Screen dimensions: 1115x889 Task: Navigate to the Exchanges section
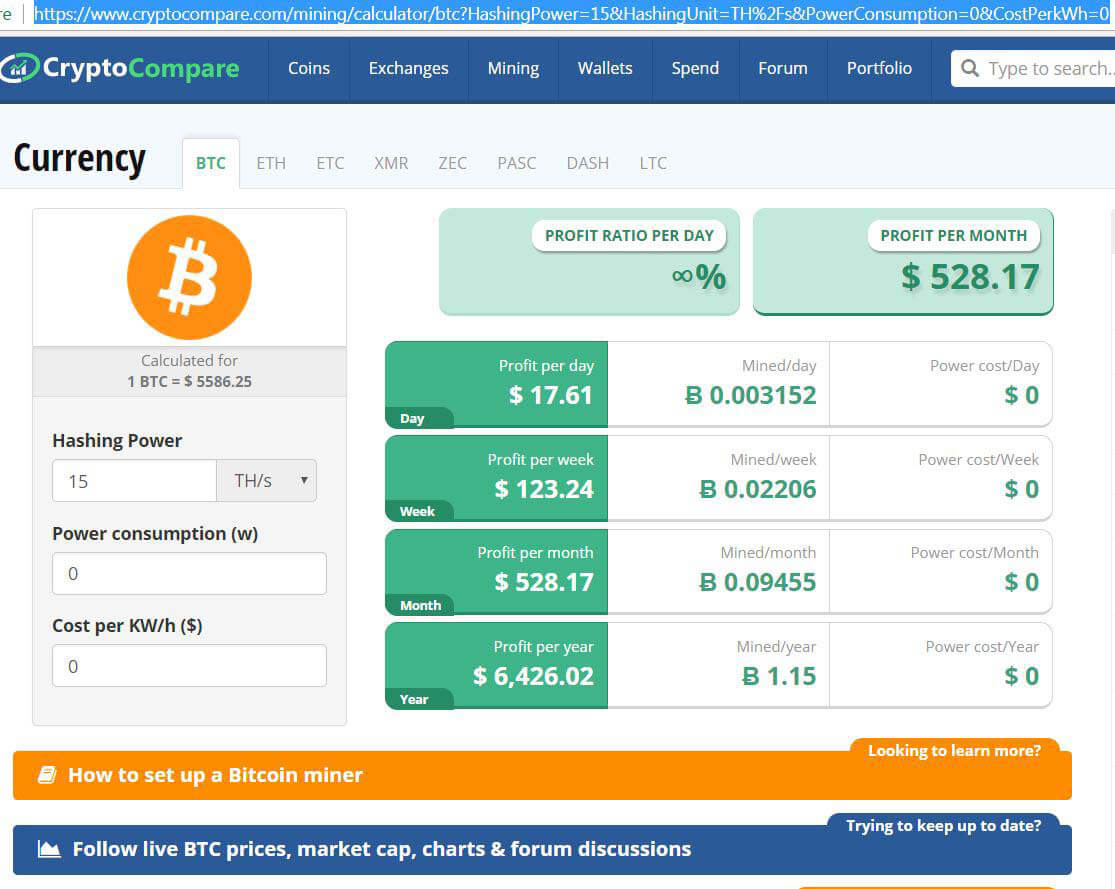coord(408,68)
